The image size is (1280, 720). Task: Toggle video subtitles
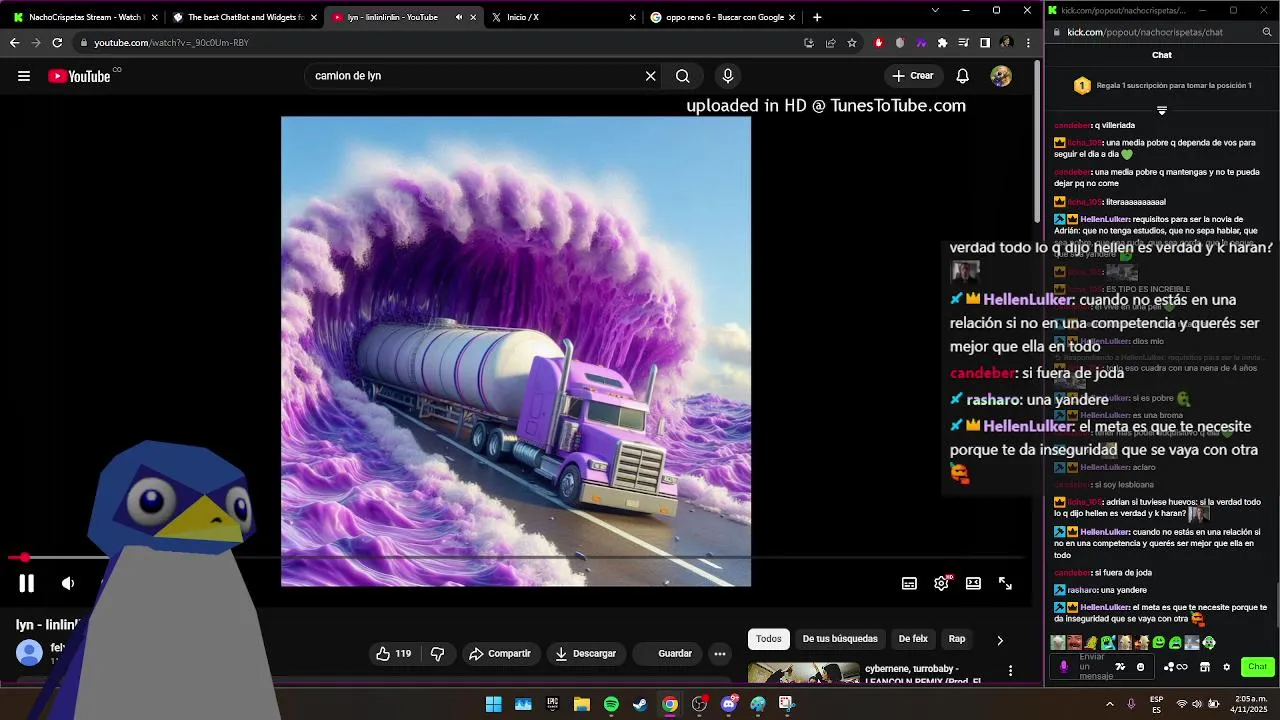[x=909, y=584]
